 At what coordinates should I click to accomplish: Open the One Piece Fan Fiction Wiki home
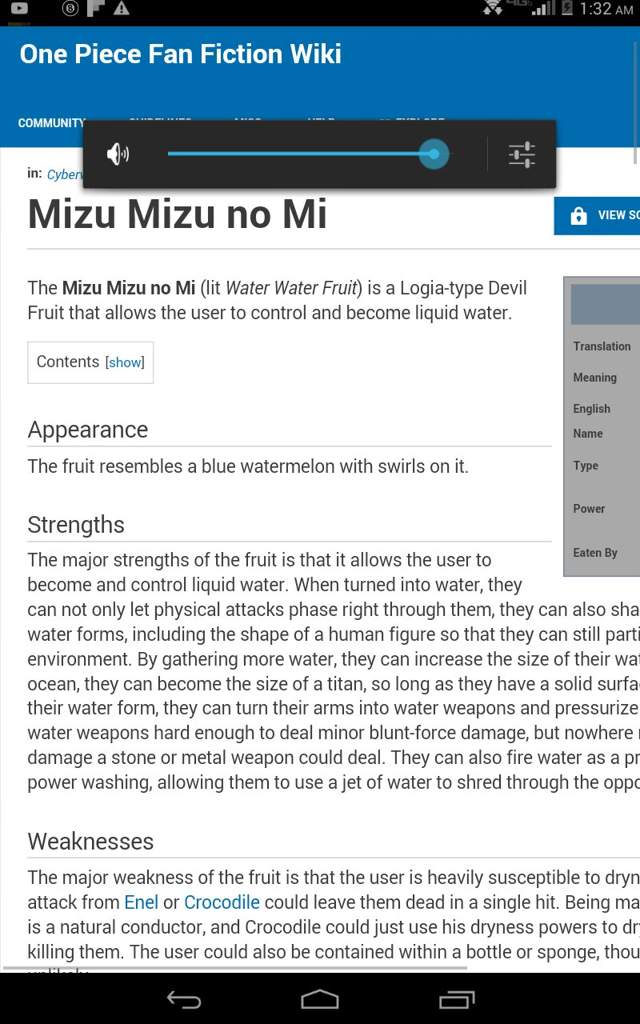pyautogui.click(x=180, y=54)
